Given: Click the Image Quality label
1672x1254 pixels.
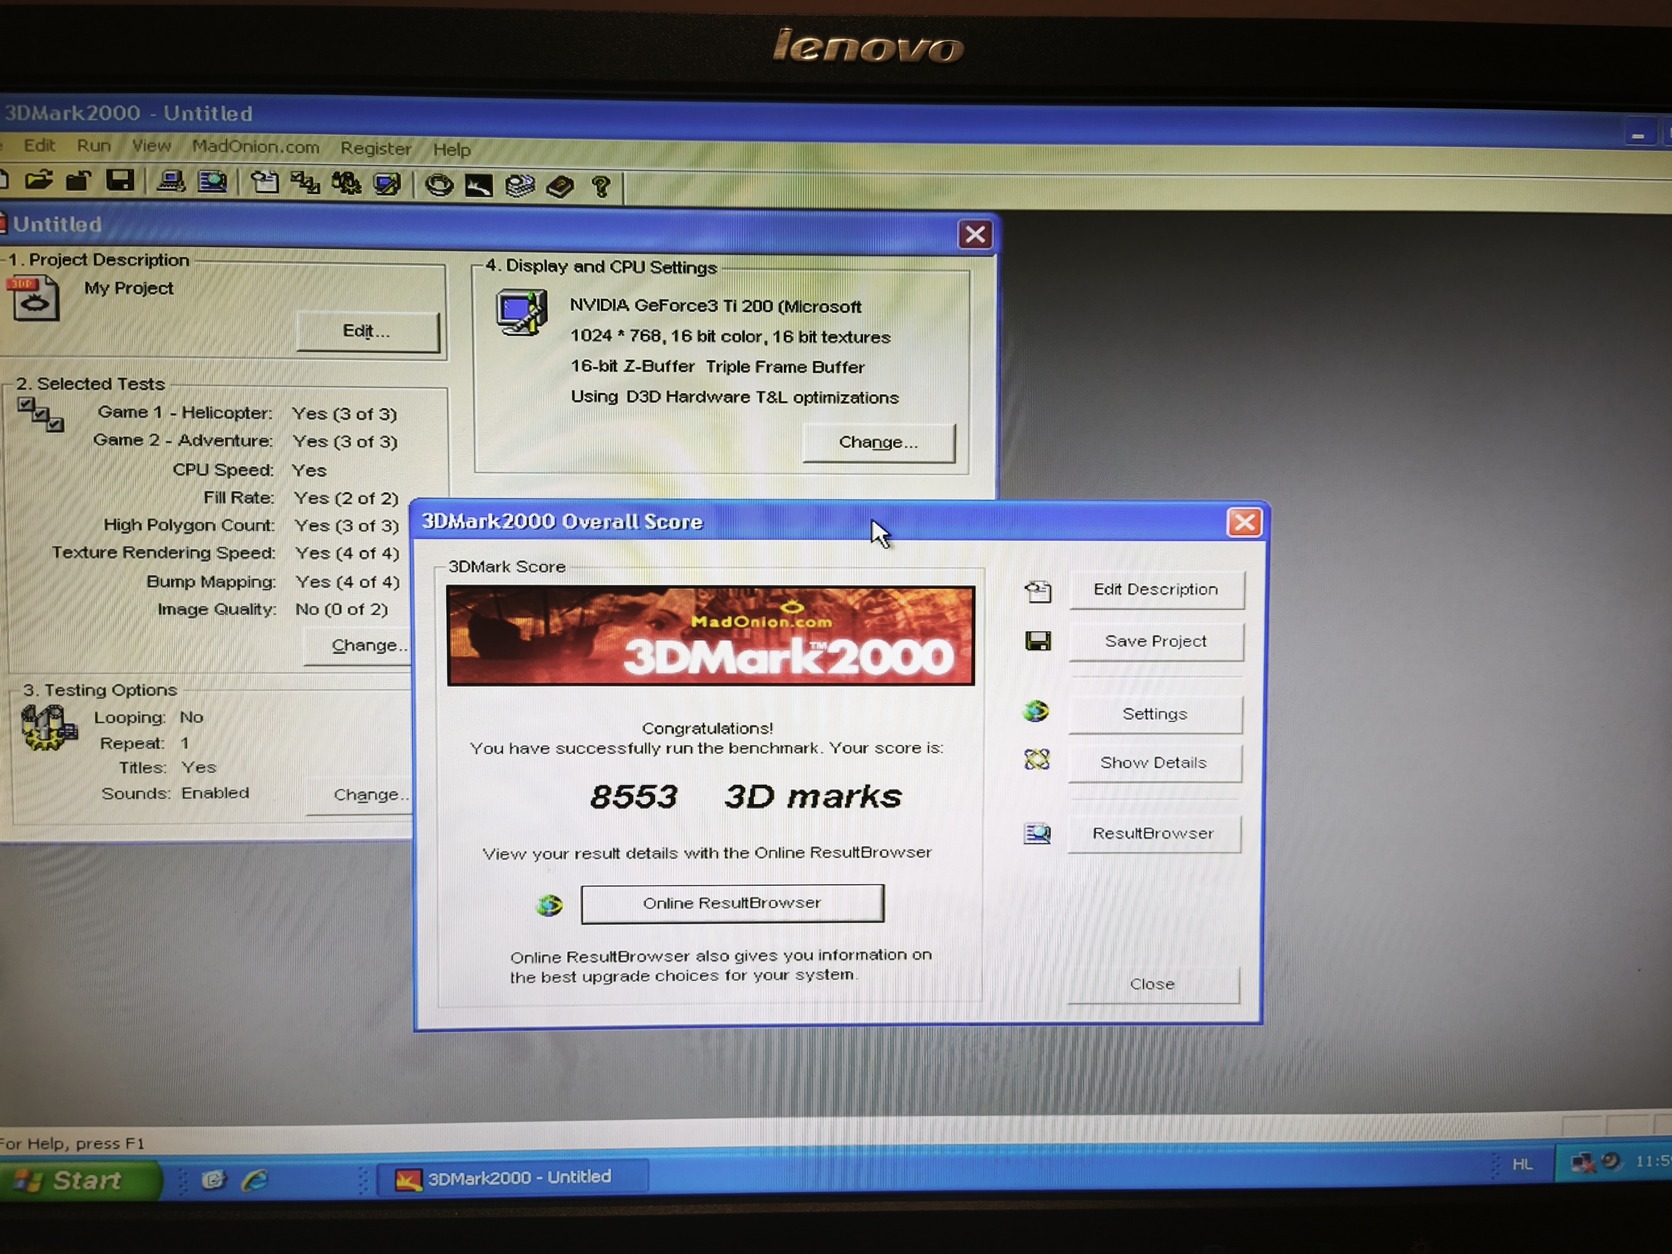Looking at the screenshot, I should 217,609.
